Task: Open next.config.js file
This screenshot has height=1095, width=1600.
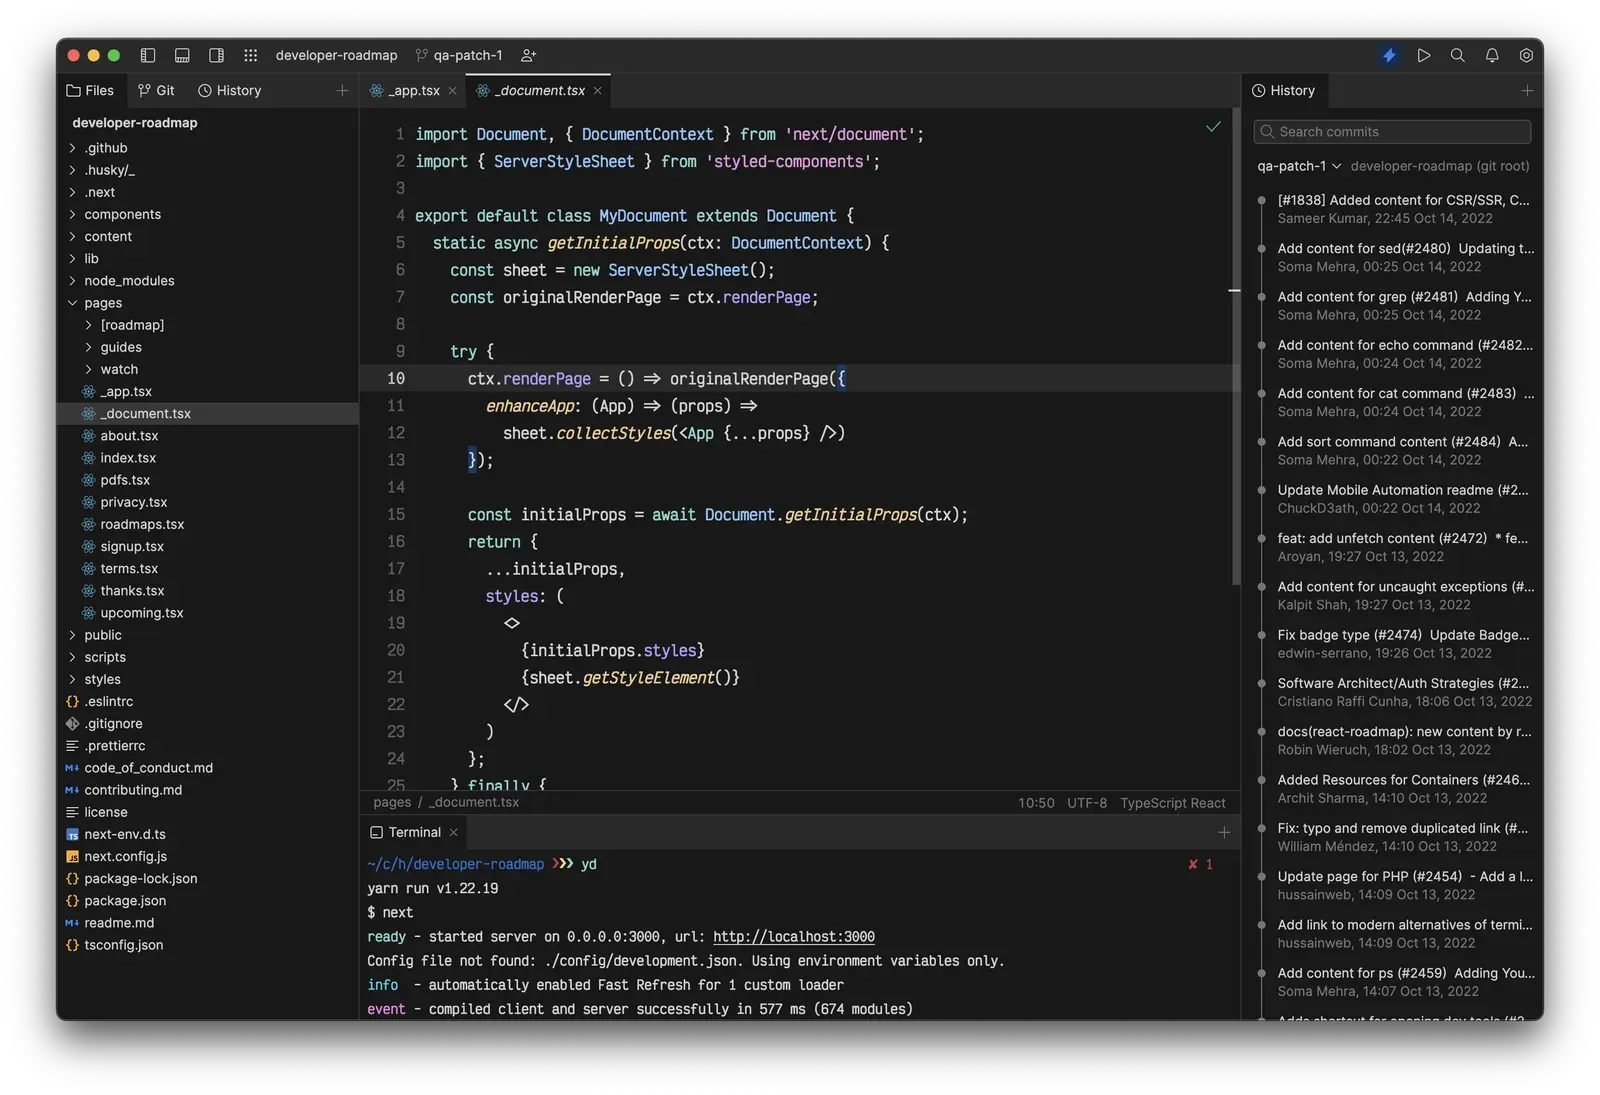Action: coord(208,856)
